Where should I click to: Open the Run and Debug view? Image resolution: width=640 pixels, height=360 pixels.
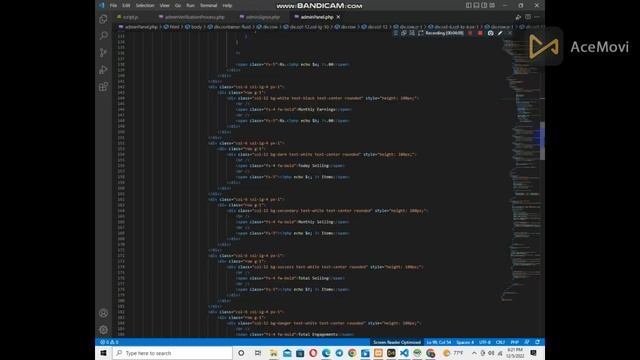click(103, 70)
